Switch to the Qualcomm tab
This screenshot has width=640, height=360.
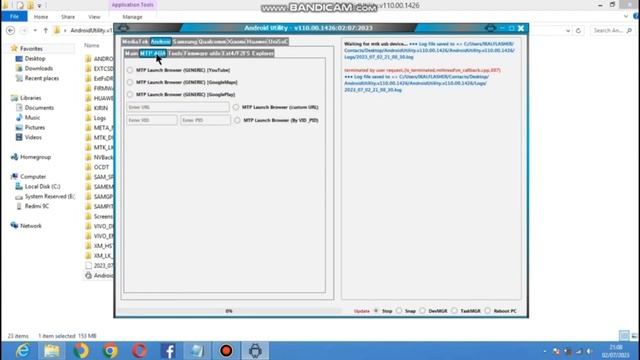click(212, 42)
